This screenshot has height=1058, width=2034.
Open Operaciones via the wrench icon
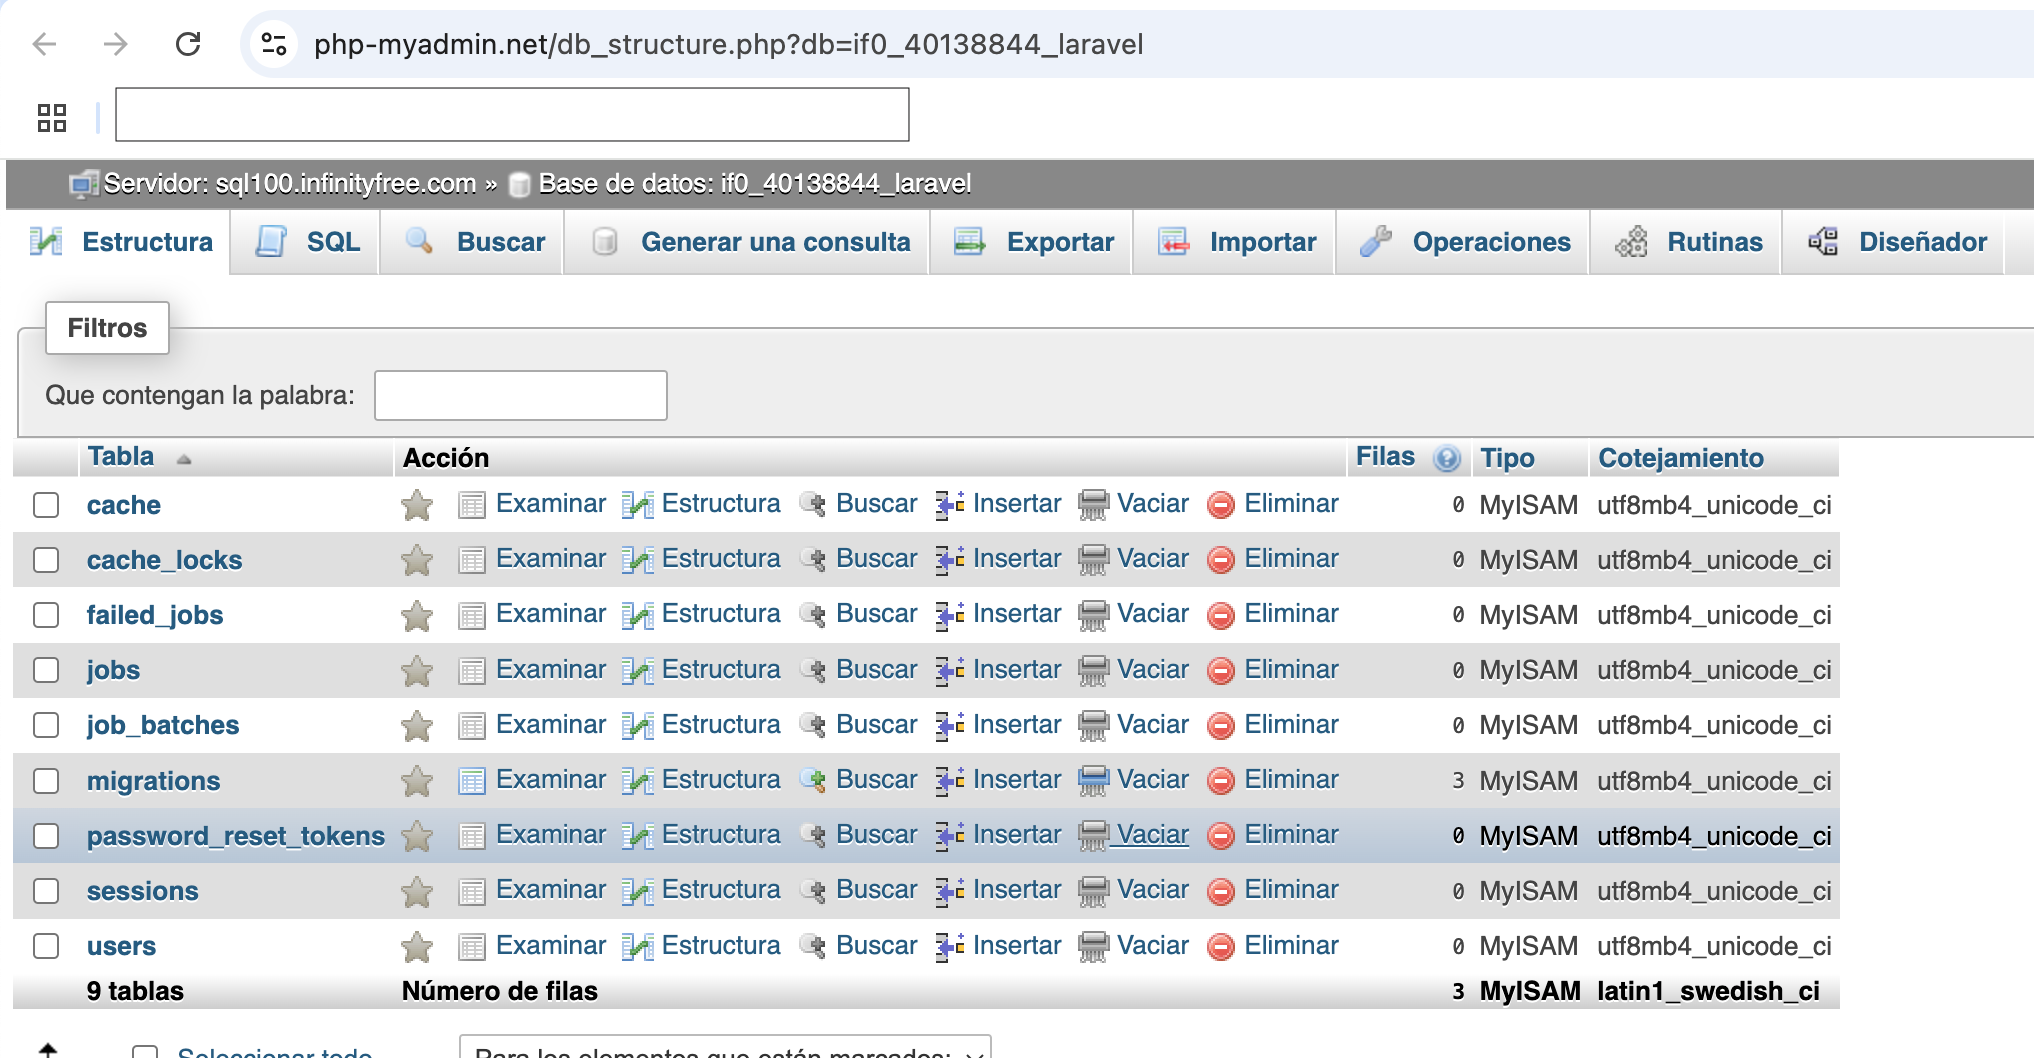1378,242
